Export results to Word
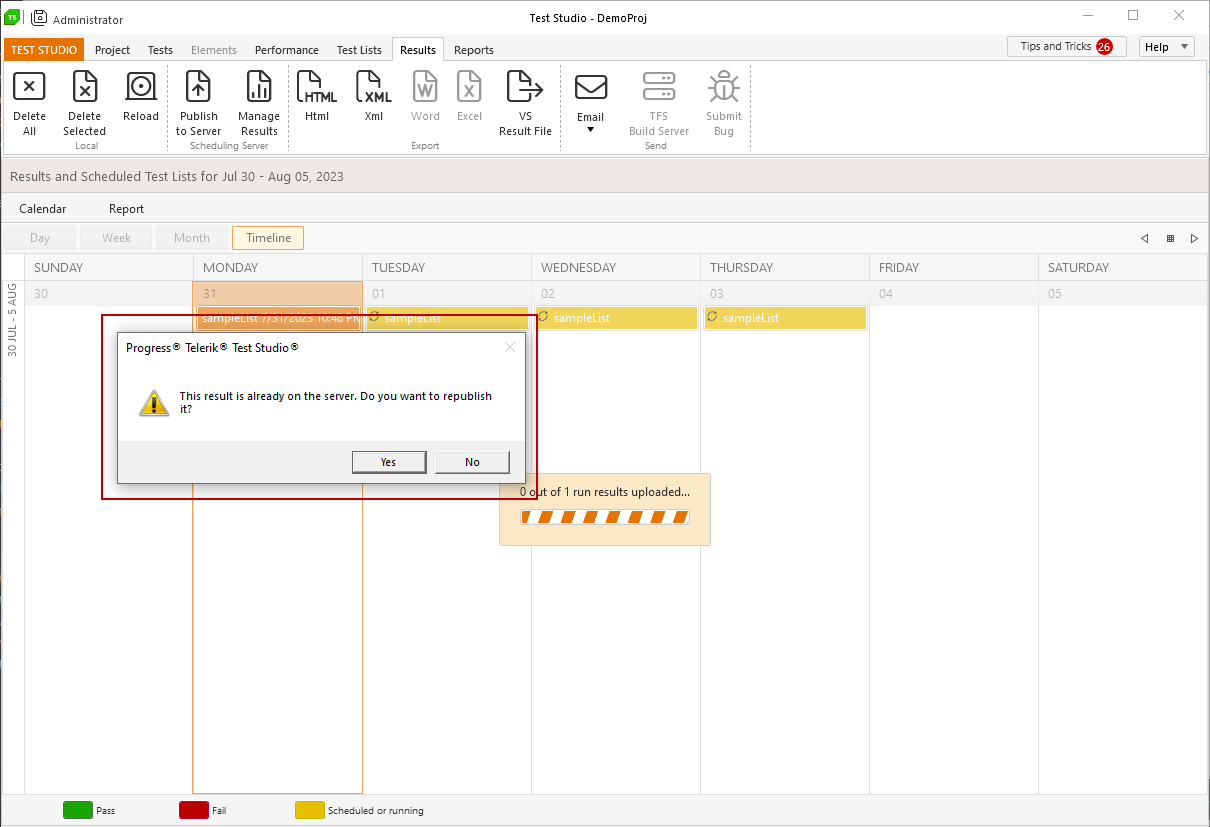This screenshot has height=827, width=1210. point(425,88)
